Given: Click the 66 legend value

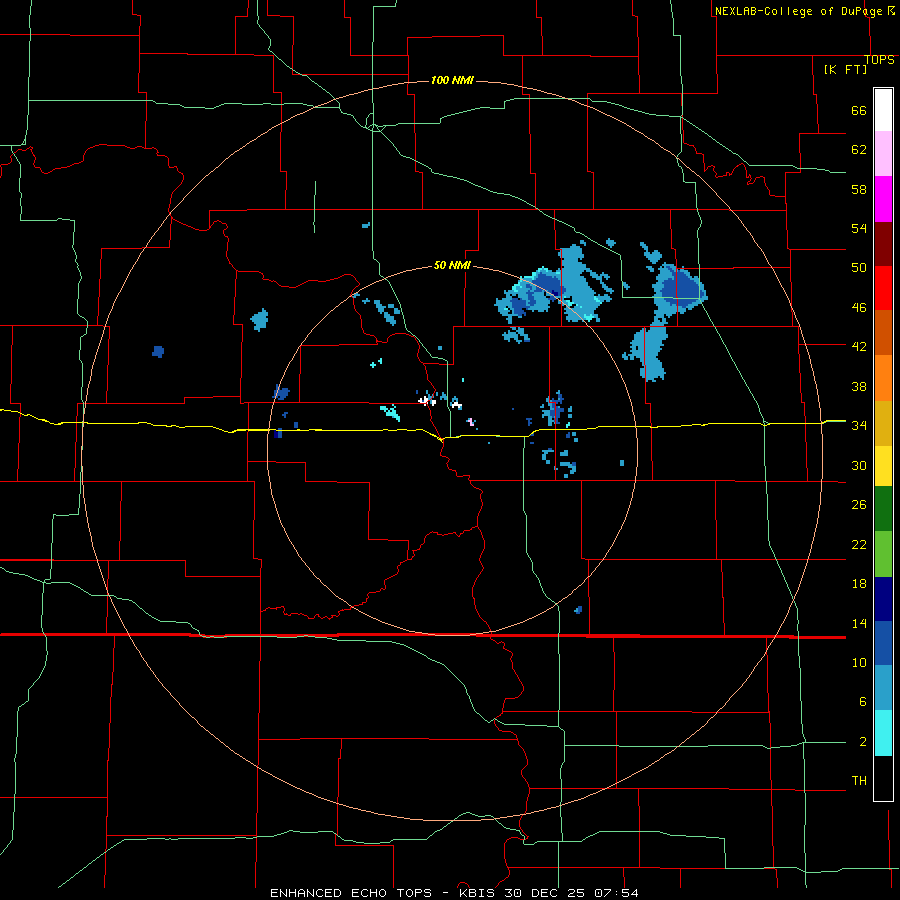Looking at the screenshot, I should point(859,110).
